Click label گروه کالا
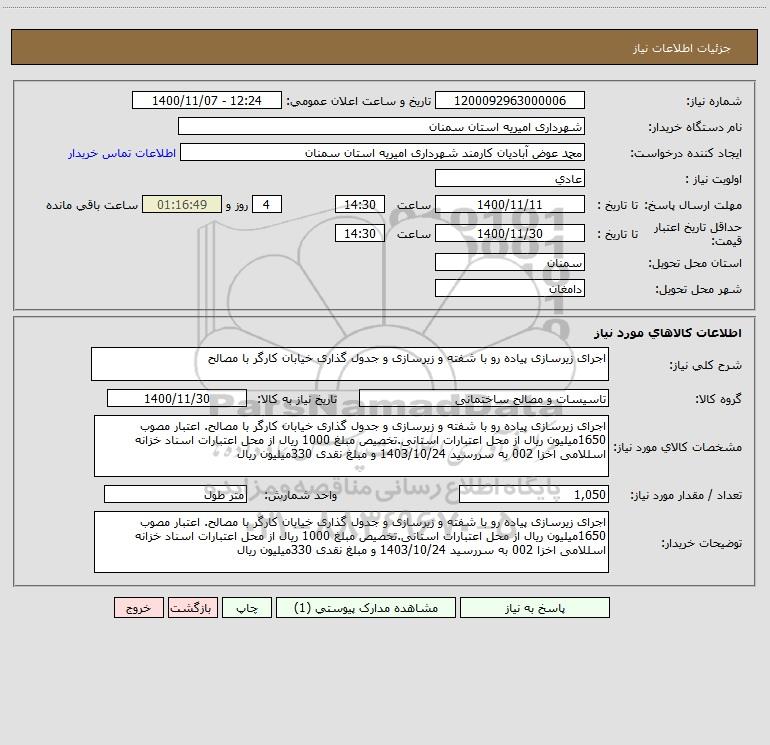 718,399
